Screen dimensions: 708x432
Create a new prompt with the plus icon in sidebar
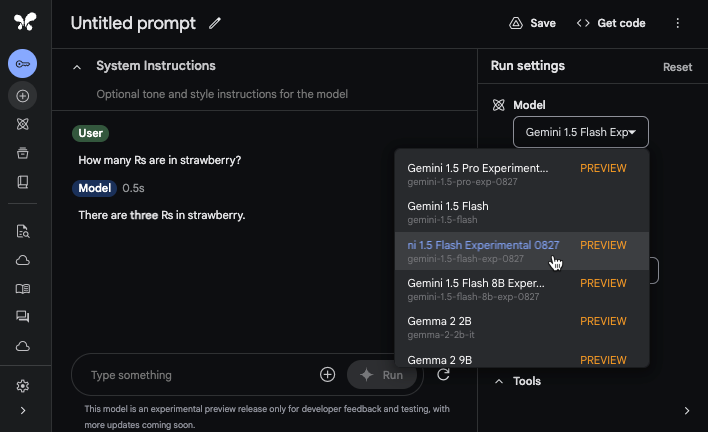coord(23,96)
